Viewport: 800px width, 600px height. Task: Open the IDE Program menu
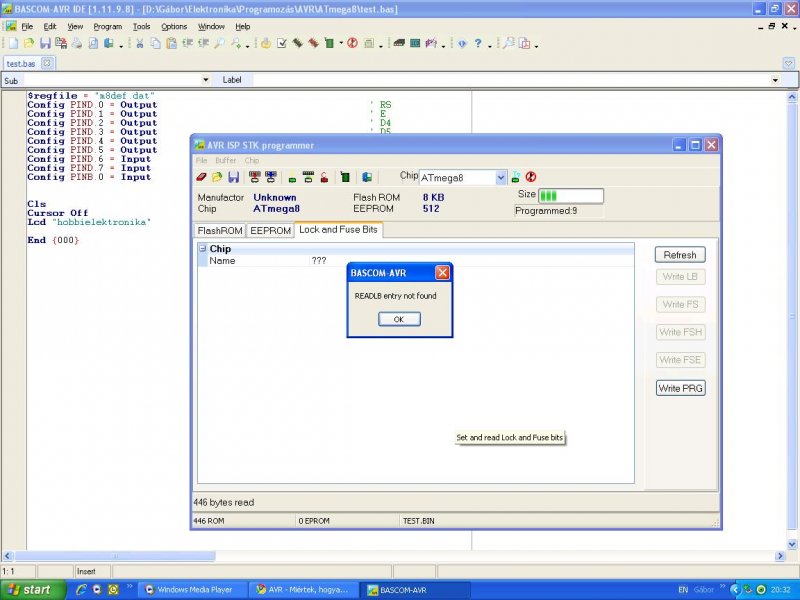click(108, 27)
